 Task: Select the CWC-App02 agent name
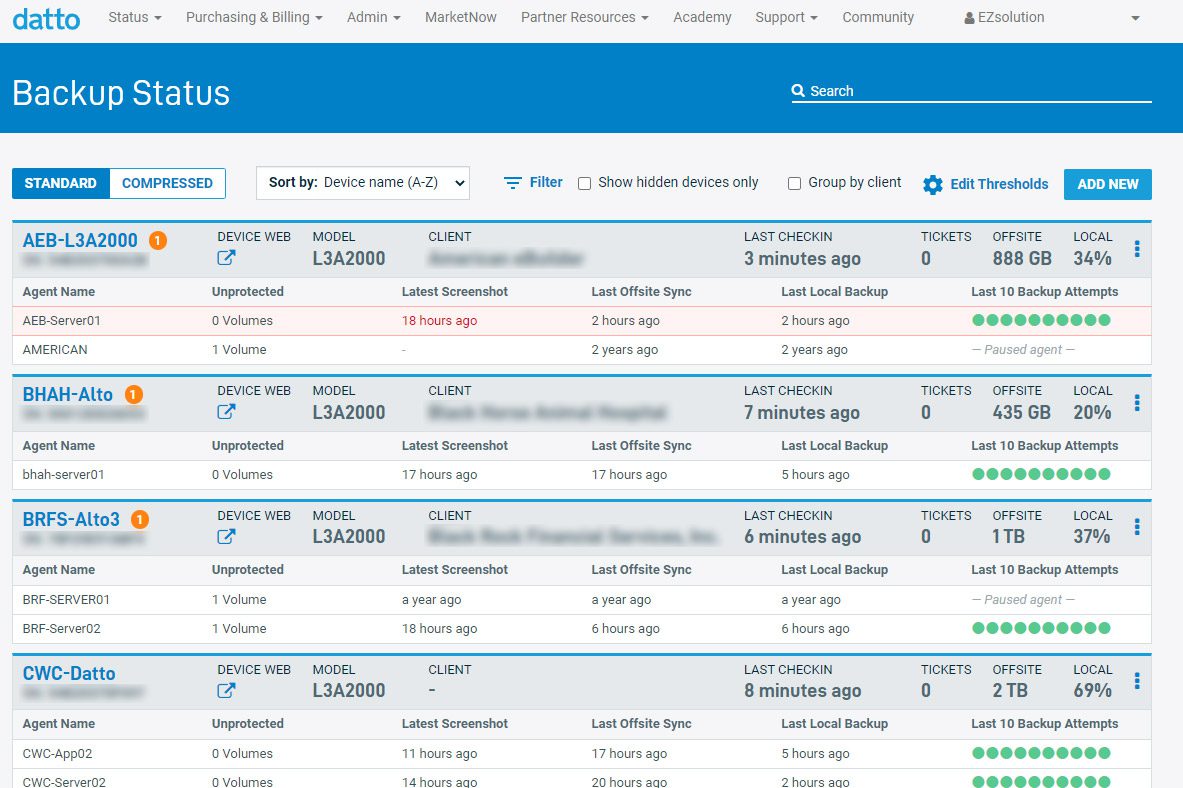point(57,753)
